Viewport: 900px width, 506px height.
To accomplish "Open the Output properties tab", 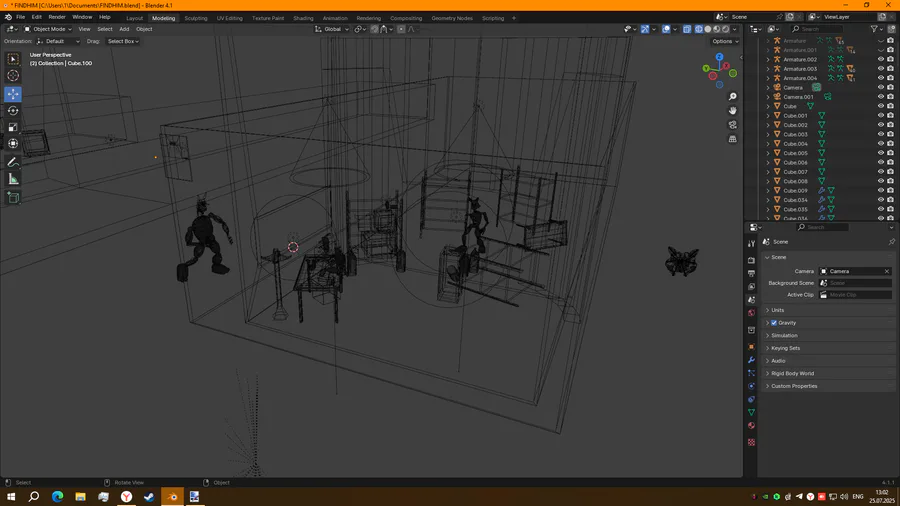I will [x=751, y=273].
